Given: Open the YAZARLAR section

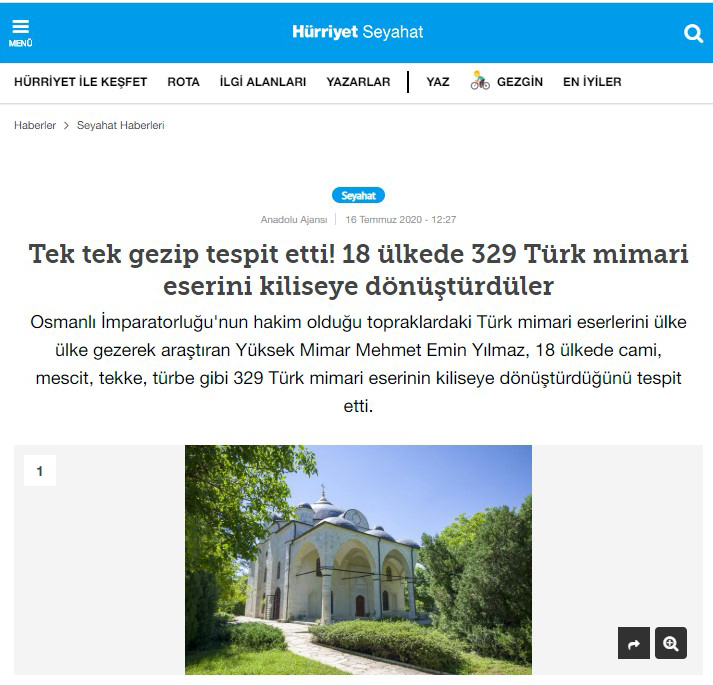Looking at the screenshot, I should (x=358, y=82).
